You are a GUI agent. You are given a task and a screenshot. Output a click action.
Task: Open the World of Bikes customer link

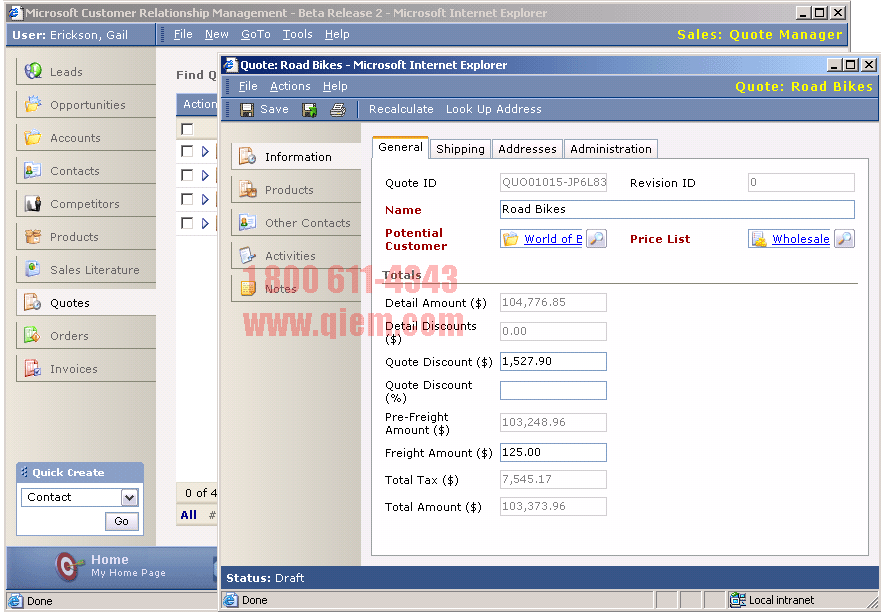coord(552,239)
